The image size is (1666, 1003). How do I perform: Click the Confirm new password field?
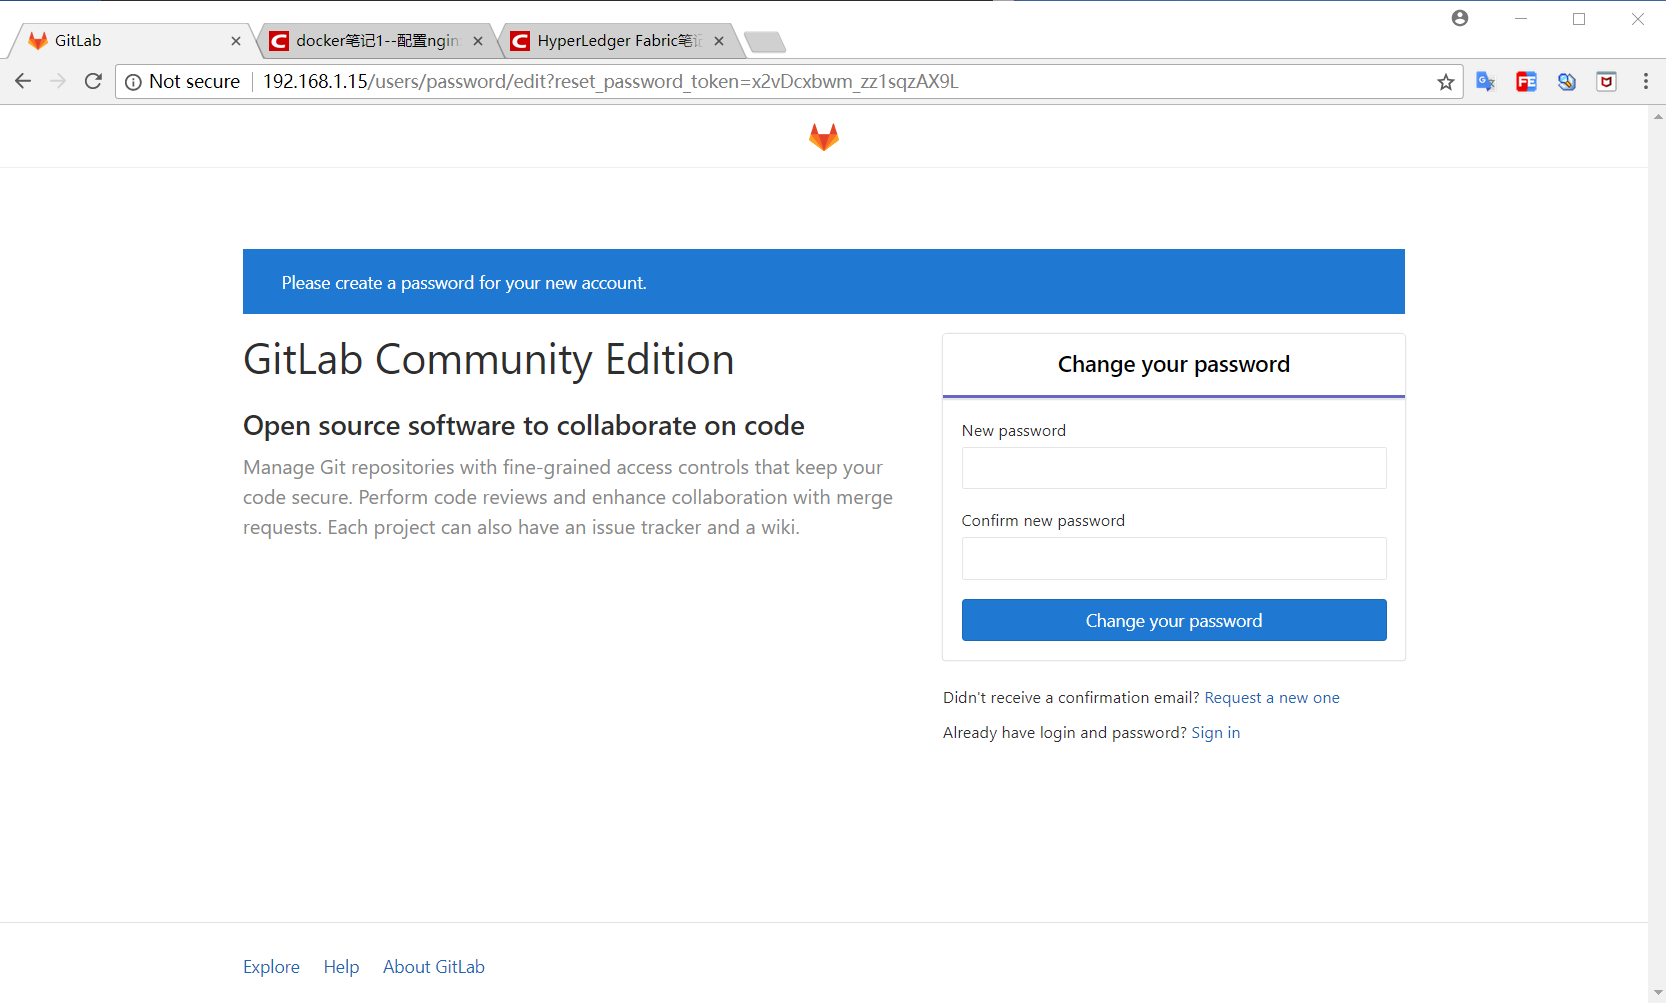coord(1174,558)
